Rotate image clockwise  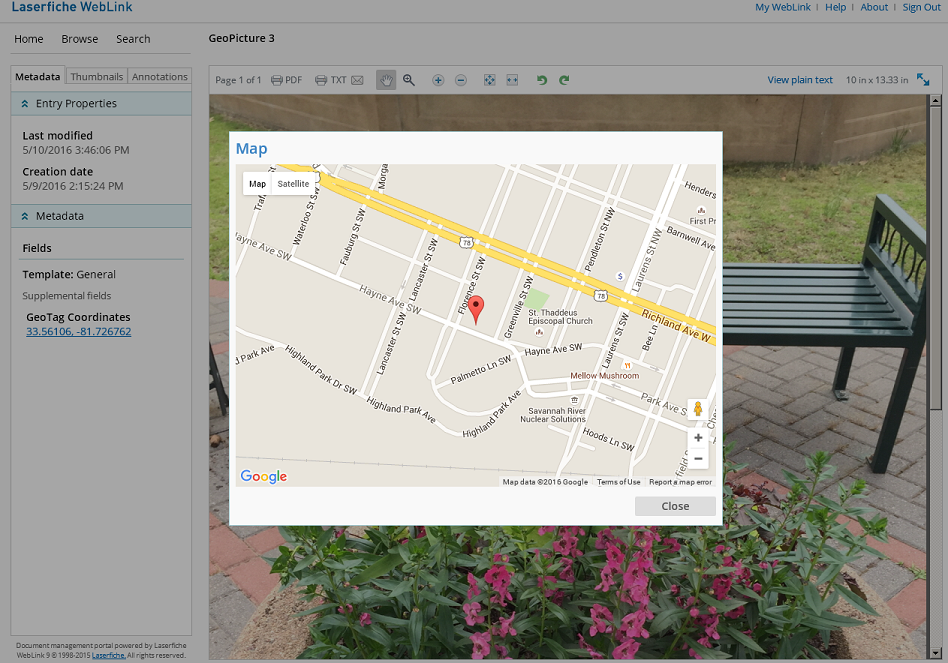coord(564,80)
